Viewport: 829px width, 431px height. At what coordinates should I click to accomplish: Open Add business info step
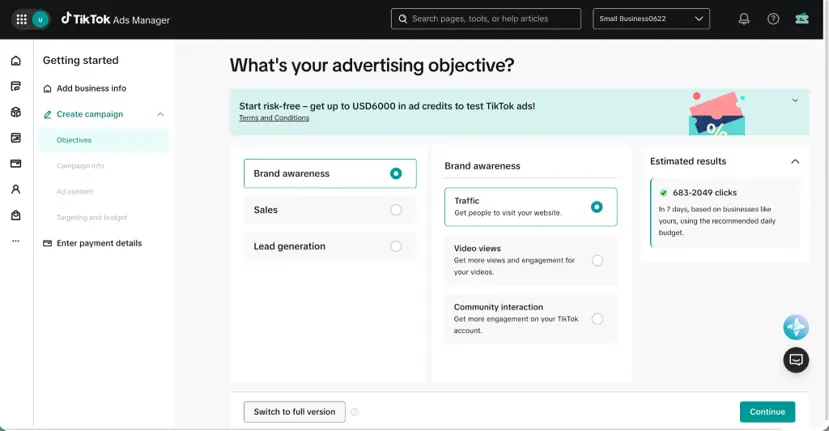click(x=85, y=88)
